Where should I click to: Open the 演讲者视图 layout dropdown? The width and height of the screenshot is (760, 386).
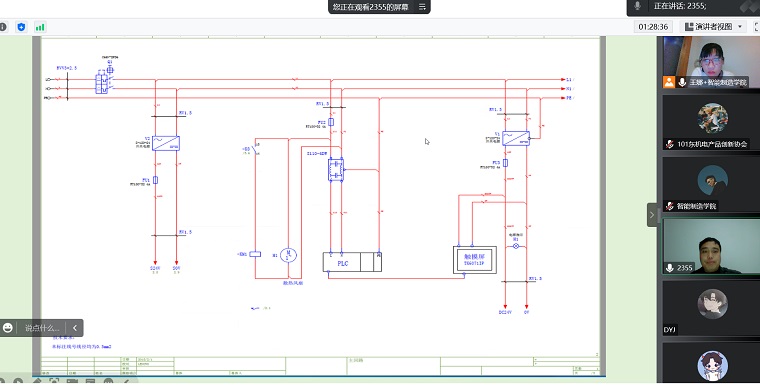713,27
